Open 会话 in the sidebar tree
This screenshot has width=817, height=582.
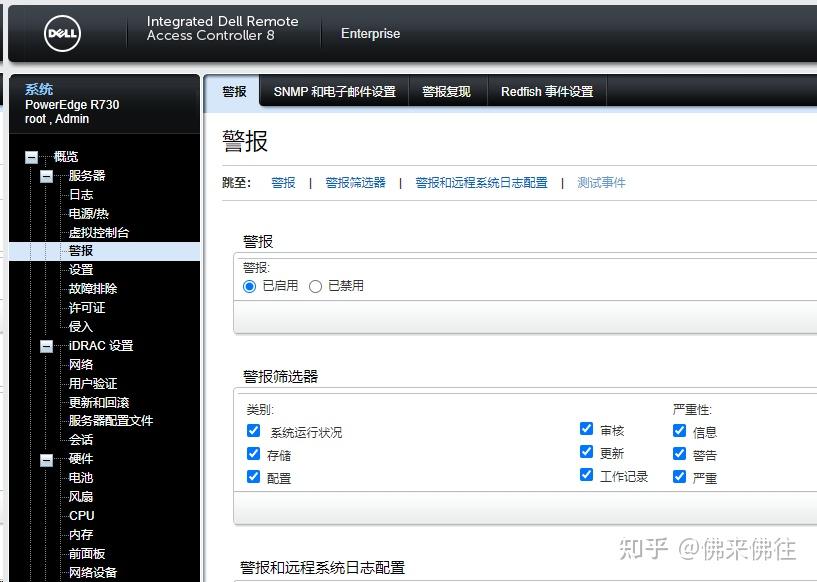click(x=81, y=440)
